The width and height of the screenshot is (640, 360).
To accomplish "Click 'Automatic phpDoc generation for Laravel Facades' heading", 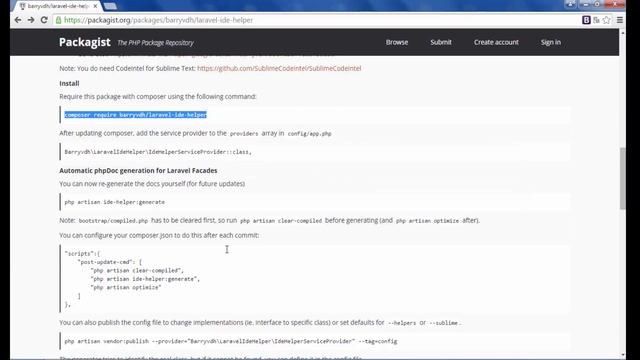I will (x=138, y=170).
